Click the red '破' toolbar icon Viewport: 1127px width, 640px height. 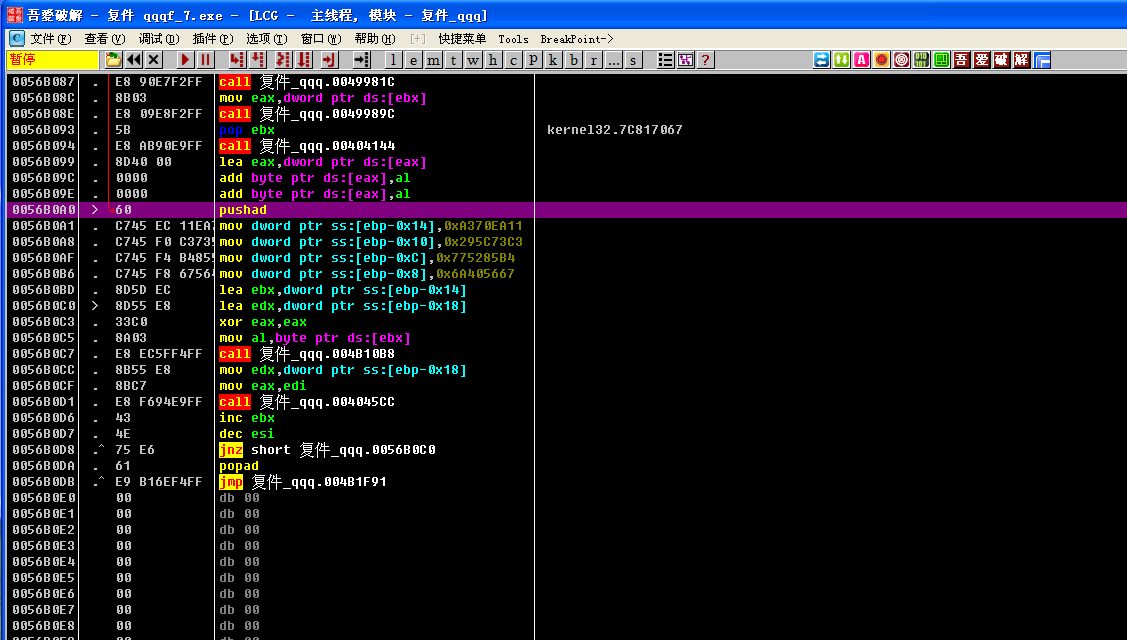coord(1002,60)
